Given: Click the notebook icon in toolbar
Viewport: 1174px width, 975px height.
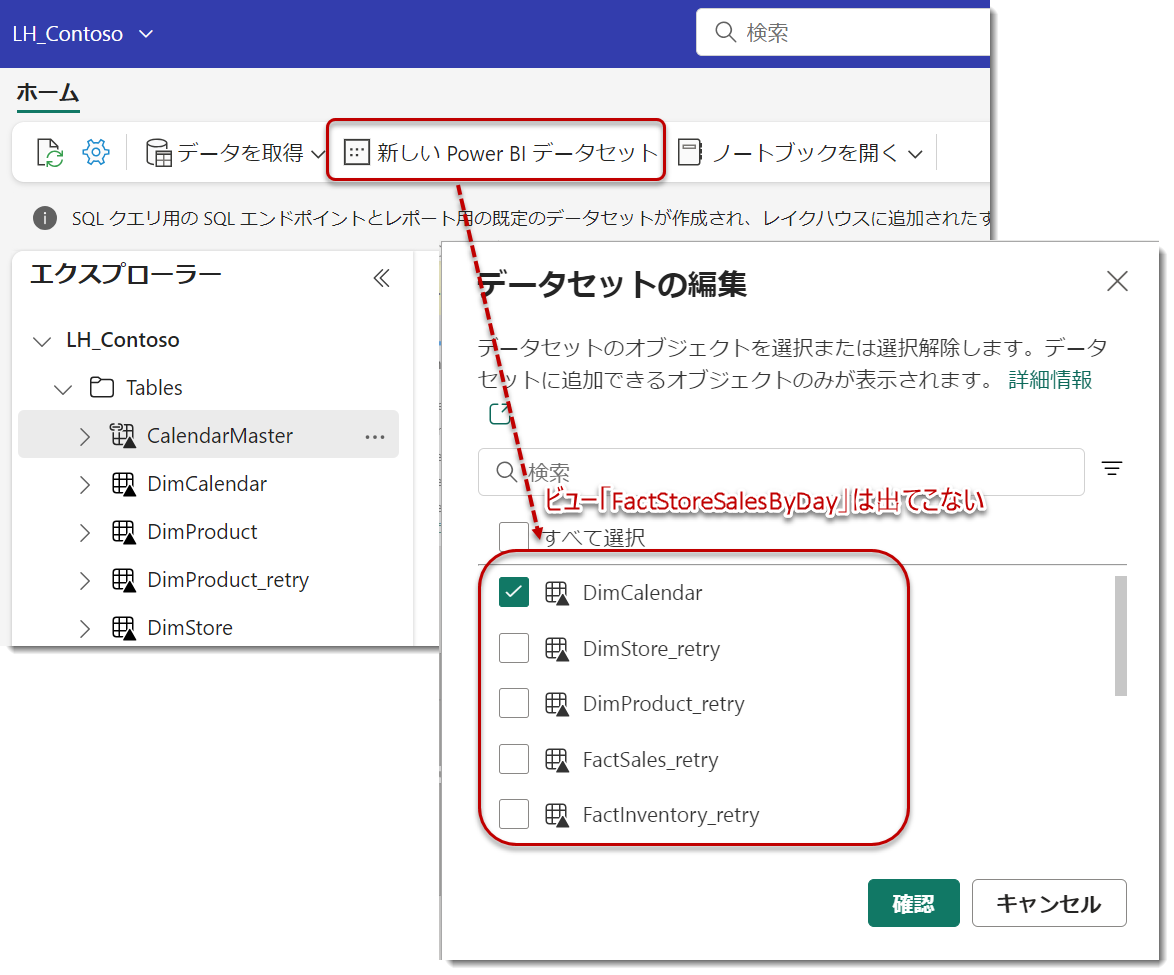Looking at the screenshot, I should [690, 152].
